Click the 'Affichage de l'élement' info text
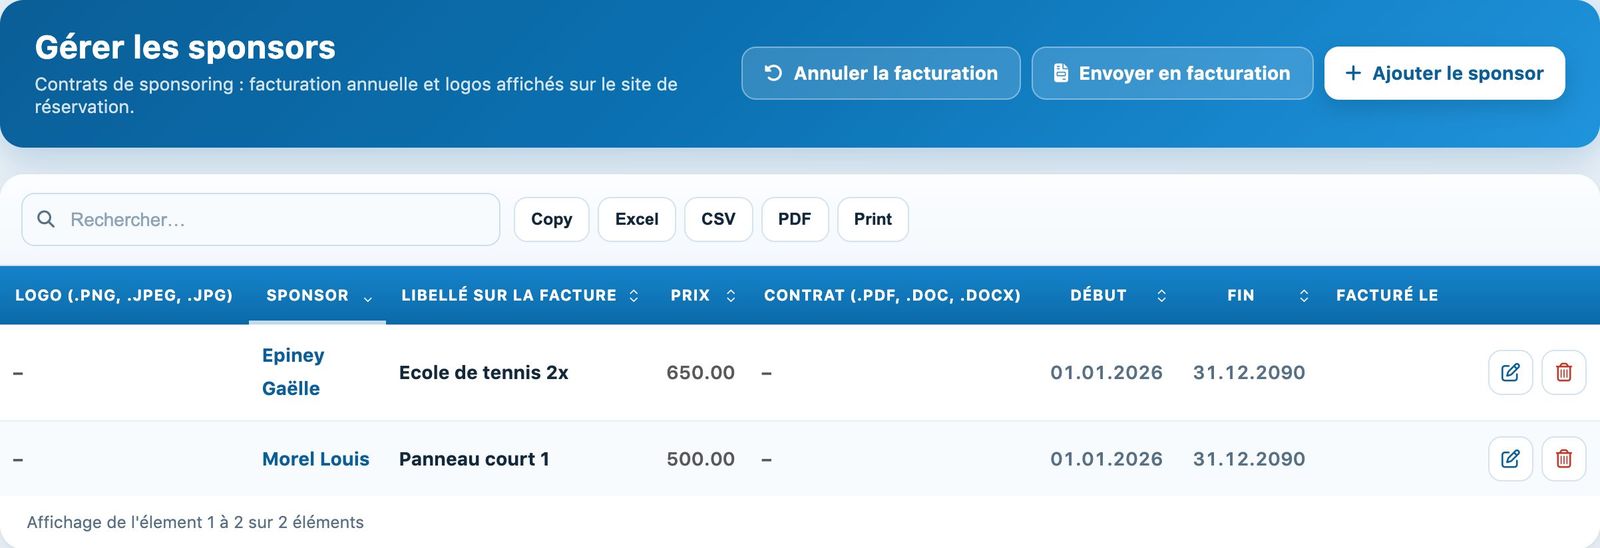The height and width of the screenshot is (548, 1600). pos(195,522)
